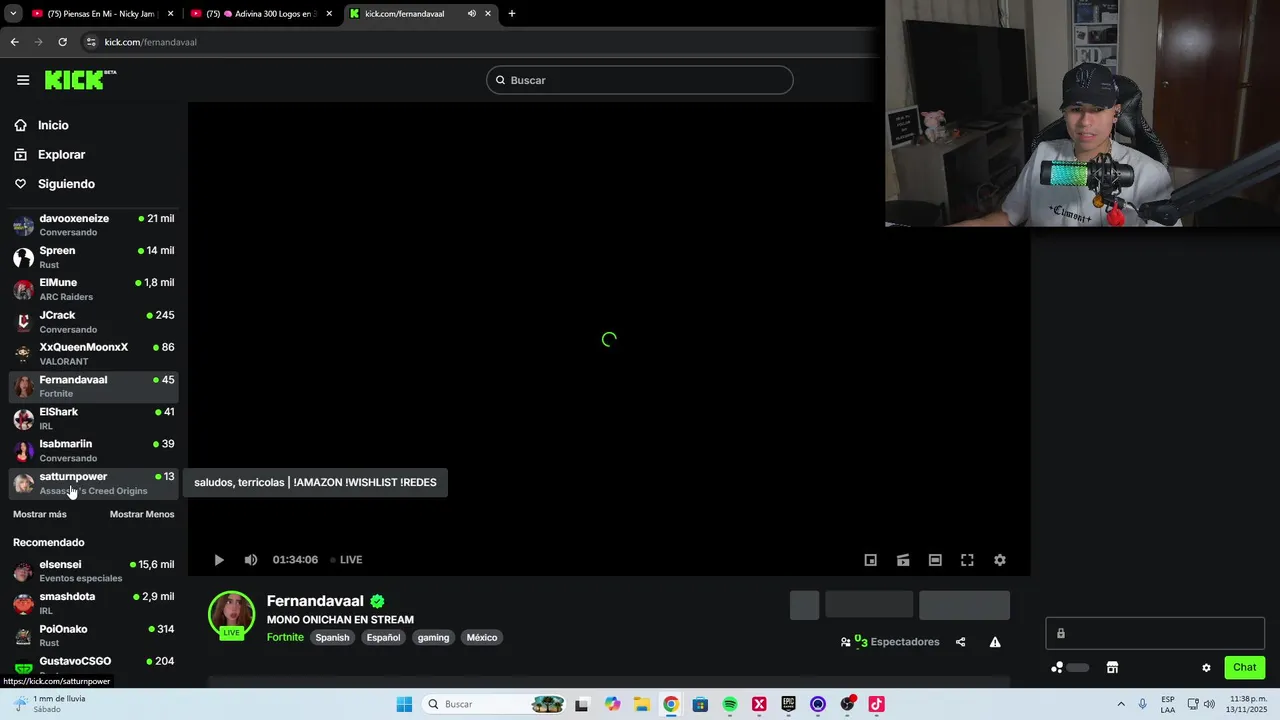Open Spotify from the taskbar

(x=730, y=704)
